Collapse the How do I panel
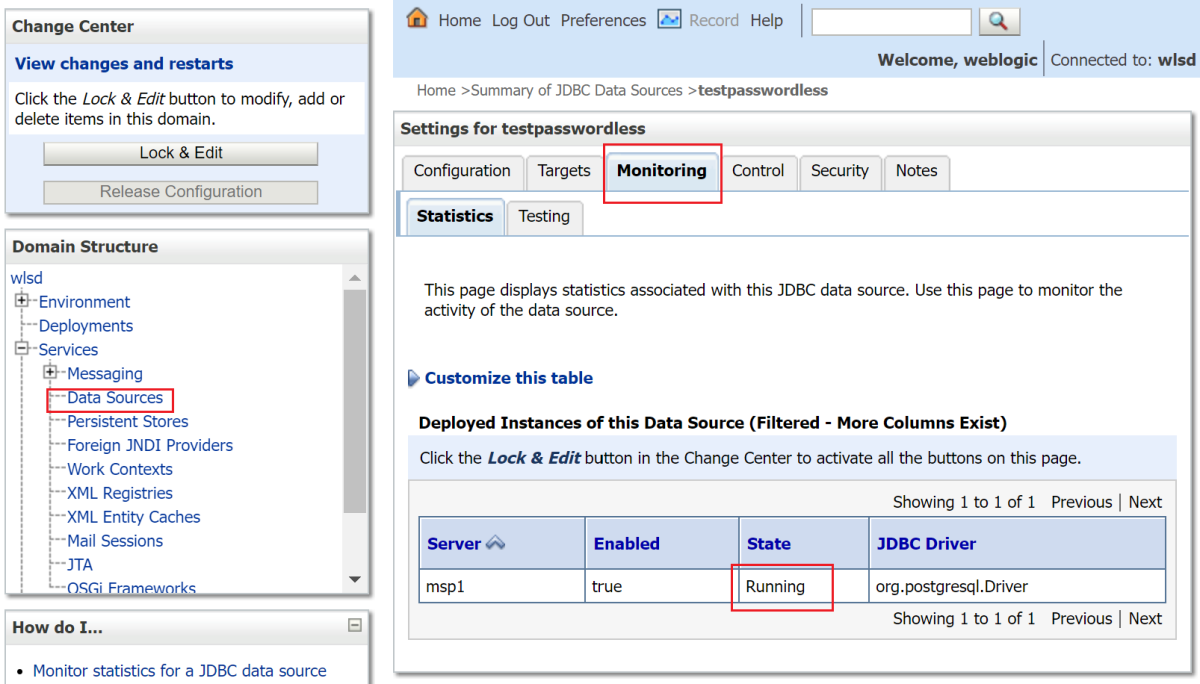 [x=354, y=626]
